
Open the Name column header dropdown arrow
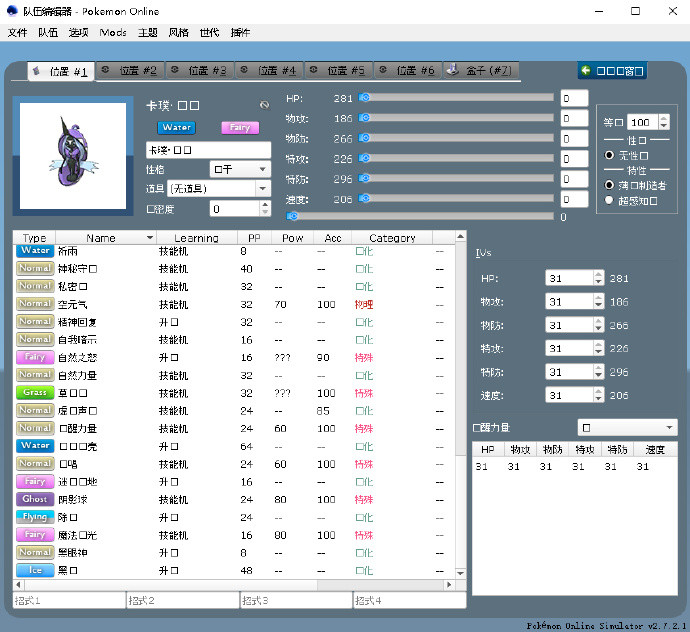click(150, 238)
